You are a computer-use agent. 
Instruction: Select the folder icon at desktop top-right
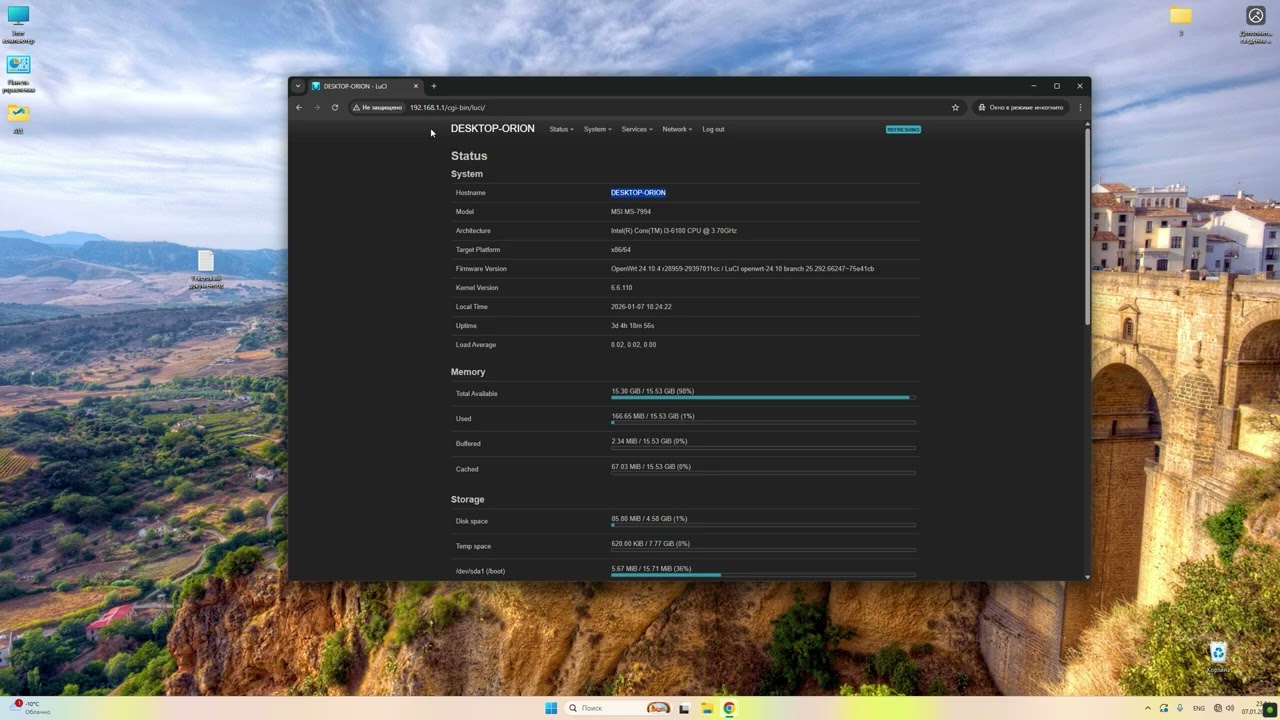(1181, 21)
